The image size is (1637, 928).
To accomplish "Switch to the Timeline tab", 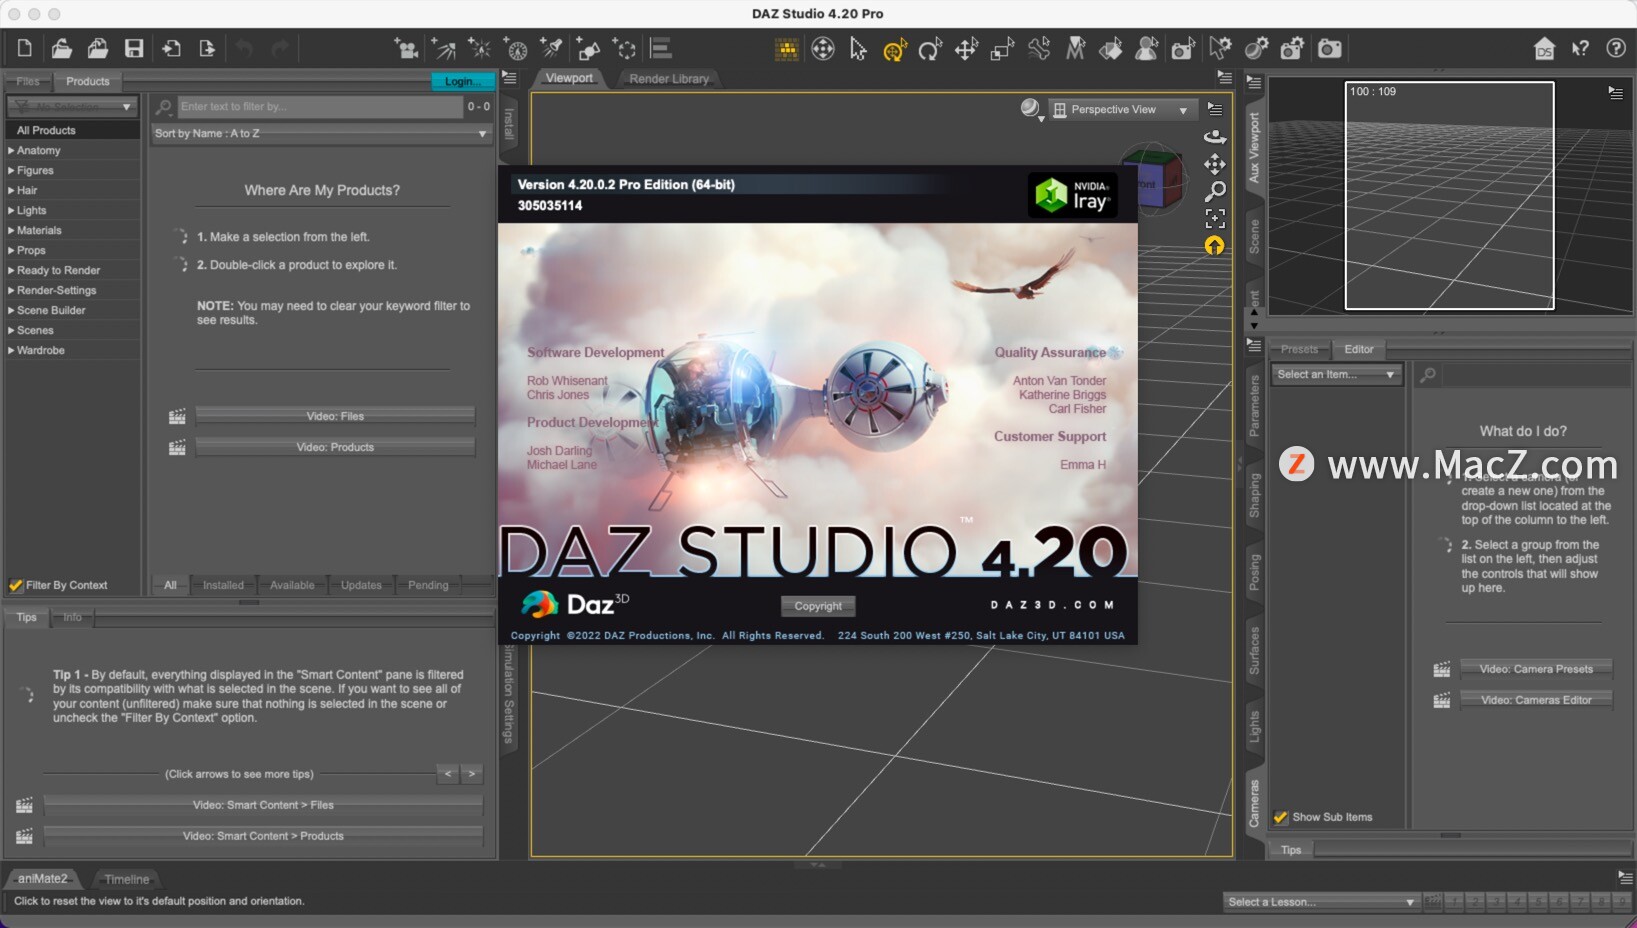I will 127,879.
